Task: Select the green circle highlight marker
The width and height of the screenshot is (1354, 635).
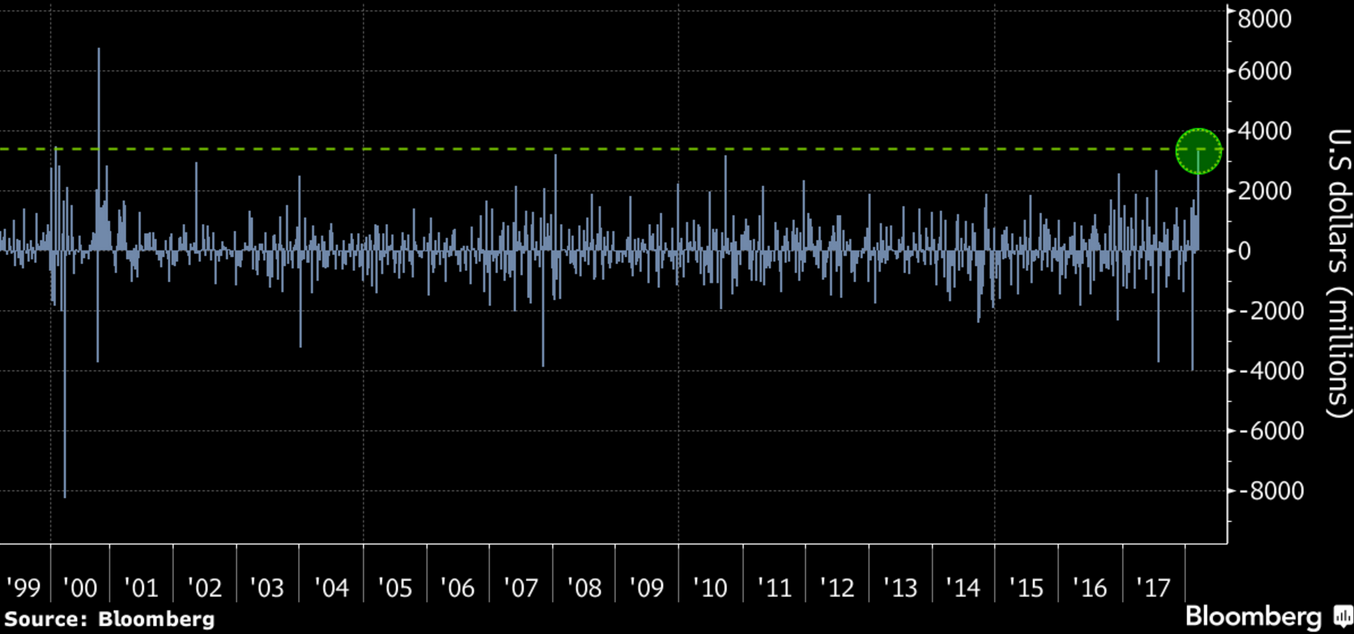Action: pyautogui.click(x=1198, y=151)
